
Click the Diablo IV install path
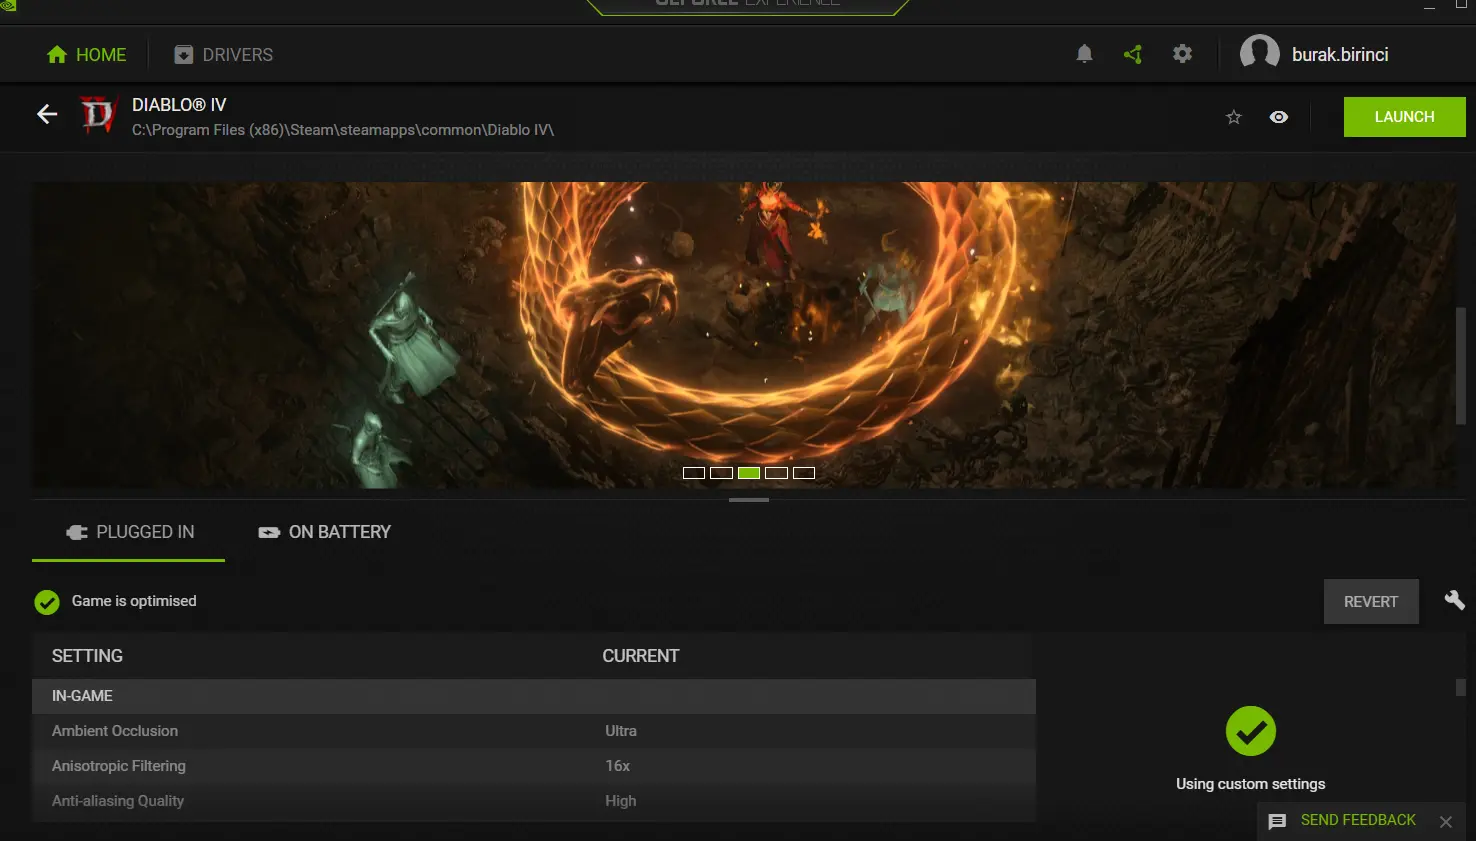pyautogui.click(x=343, y=130)
